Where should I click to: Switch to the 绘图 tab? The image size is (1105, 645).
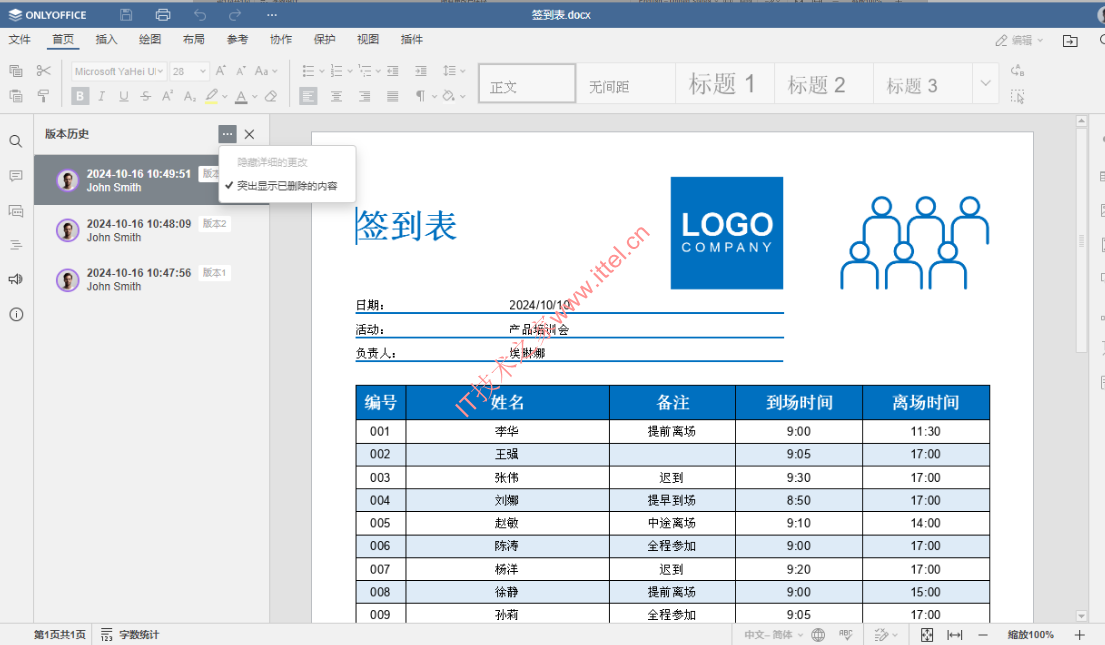click(x=150, y=39)
